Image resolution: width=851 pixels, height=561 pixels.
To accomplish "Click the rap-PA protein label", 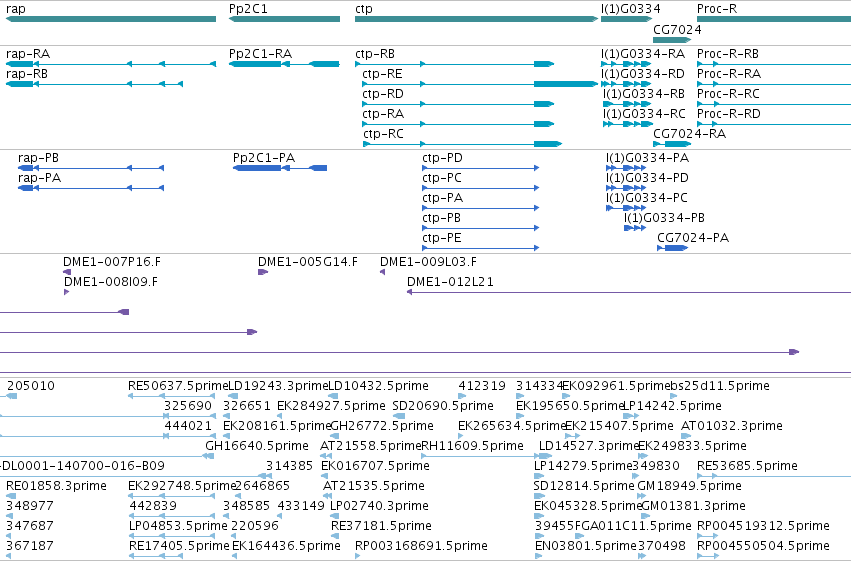I will (x=39, y=178).
